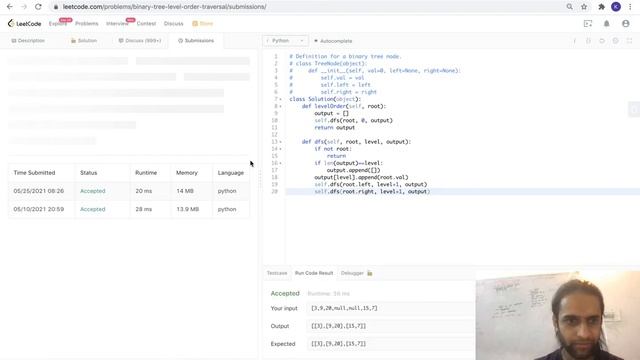Screen dimensions: 640x360
Task: Open the Explore menu item
Action: coord(58,24)
